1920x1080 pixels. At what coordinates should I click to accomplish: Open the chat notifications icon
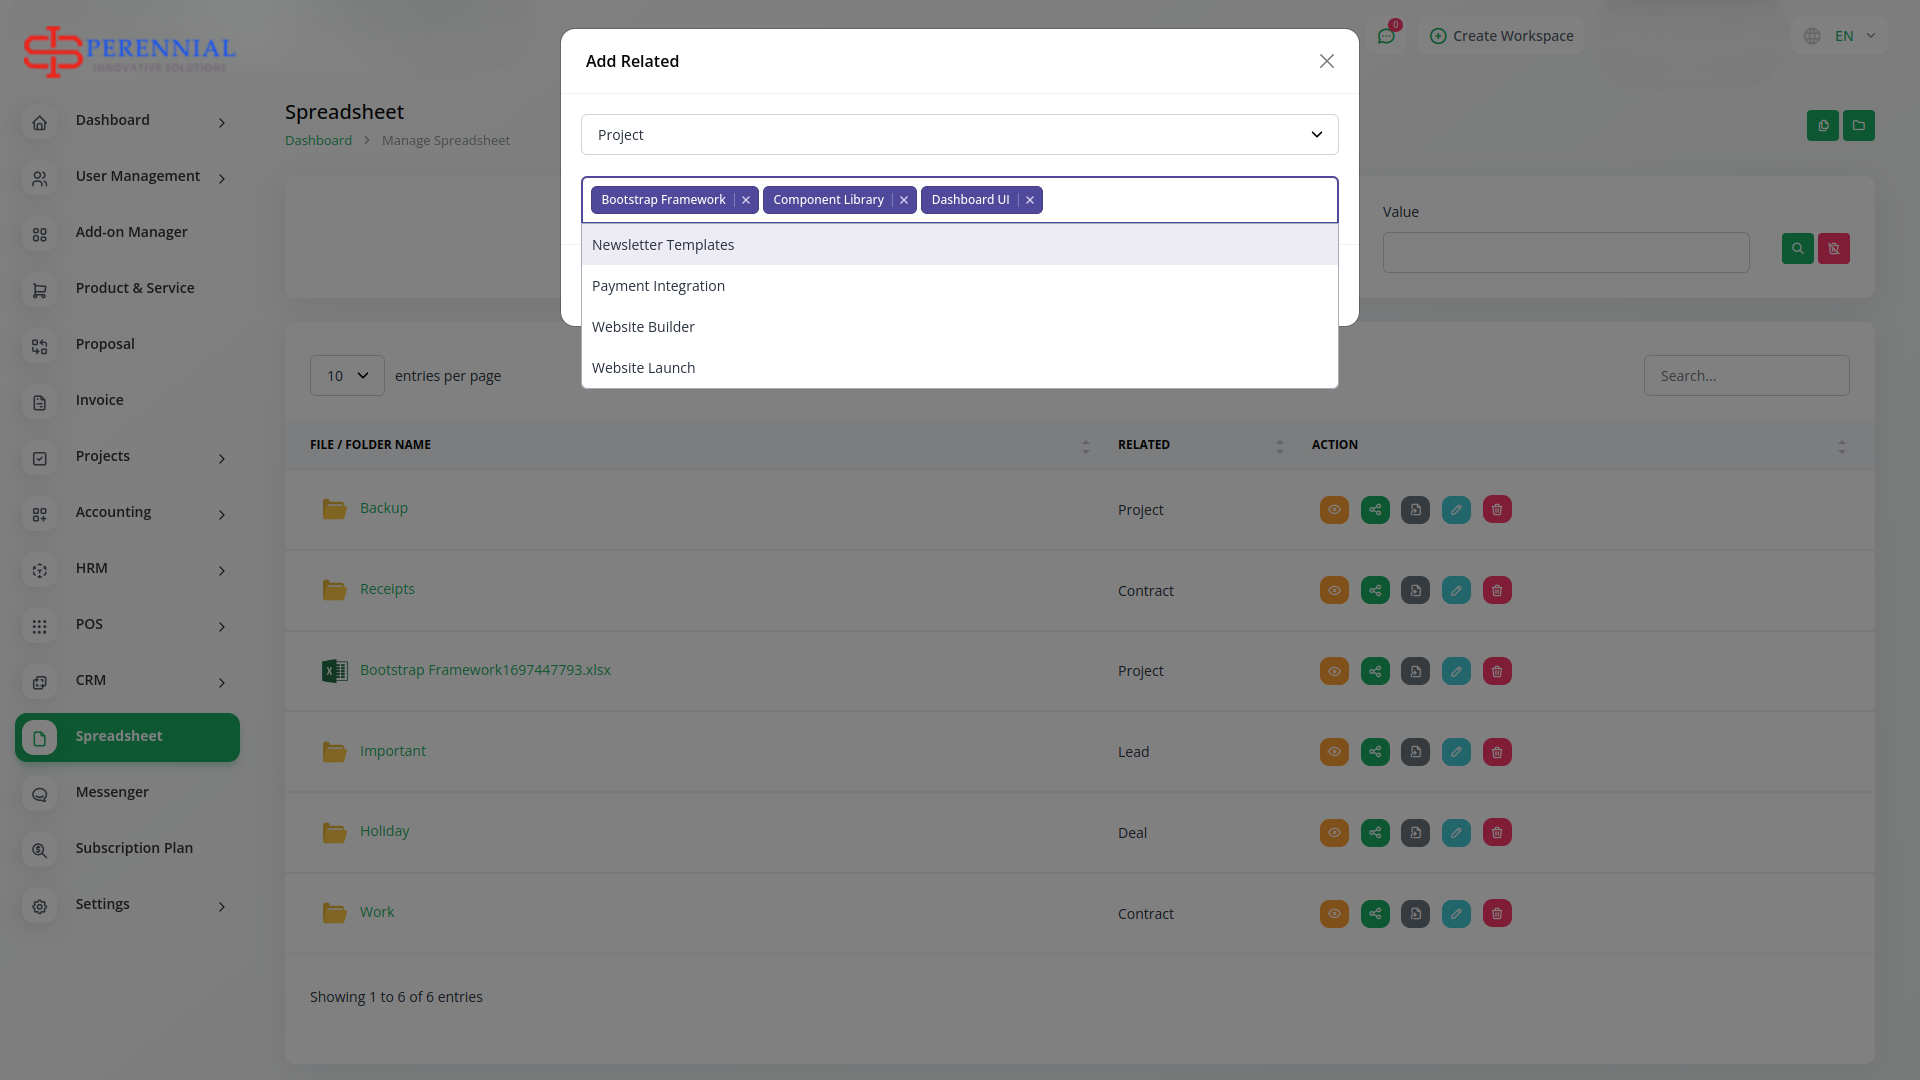pyautogui.click(x=1386, y=36)
